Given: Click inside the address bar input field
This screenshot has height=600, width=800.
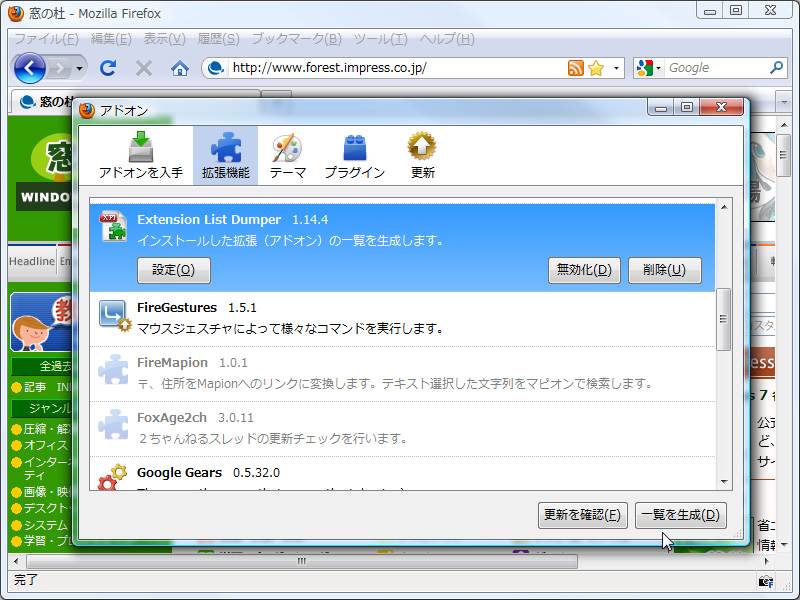Looking at the screenshot, I should [400, 68].
